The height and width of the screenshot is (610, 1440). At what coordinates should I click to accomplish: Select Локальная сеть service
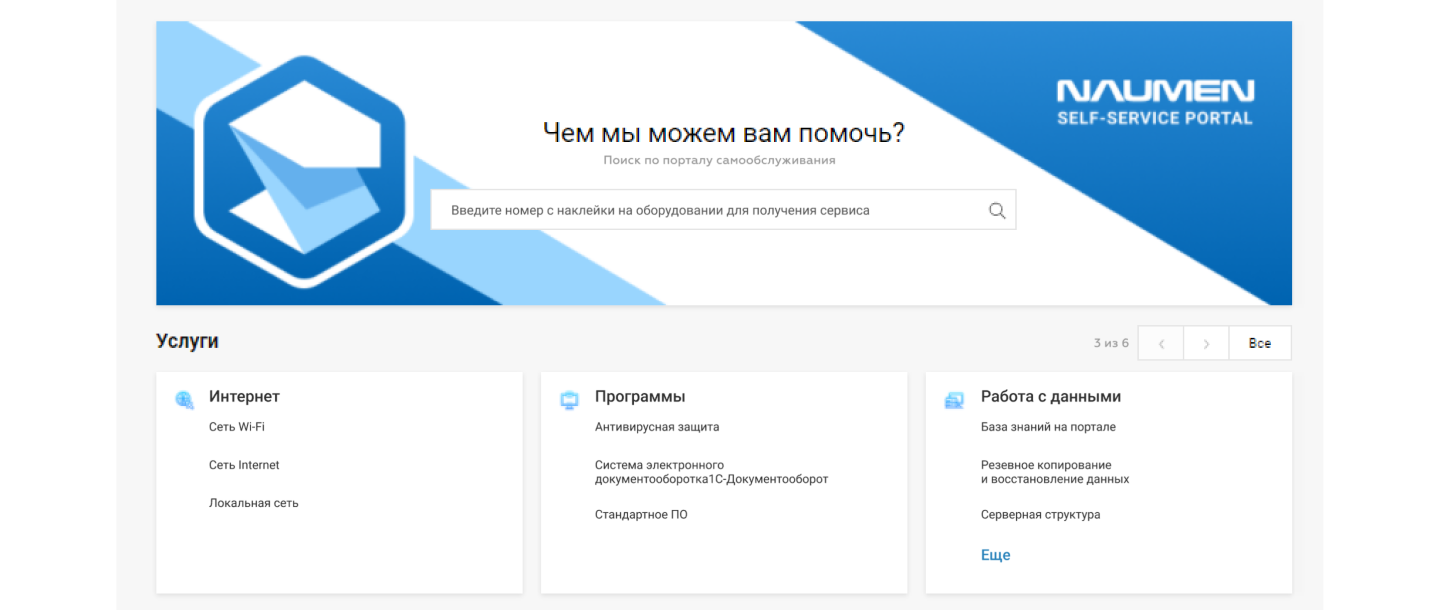(x=254, y=503)
